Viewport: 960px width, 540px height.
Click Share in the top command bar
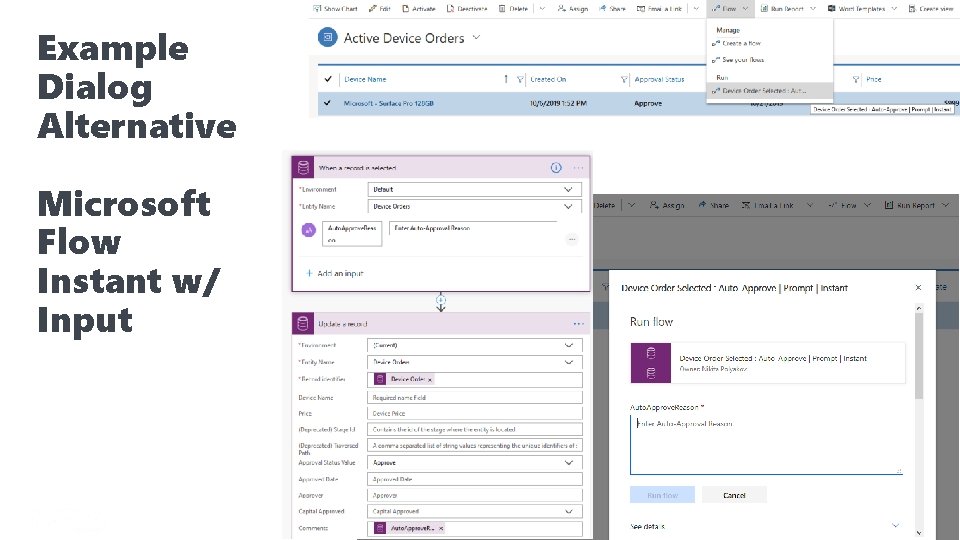pyautogui.click(x=612, y=9)
